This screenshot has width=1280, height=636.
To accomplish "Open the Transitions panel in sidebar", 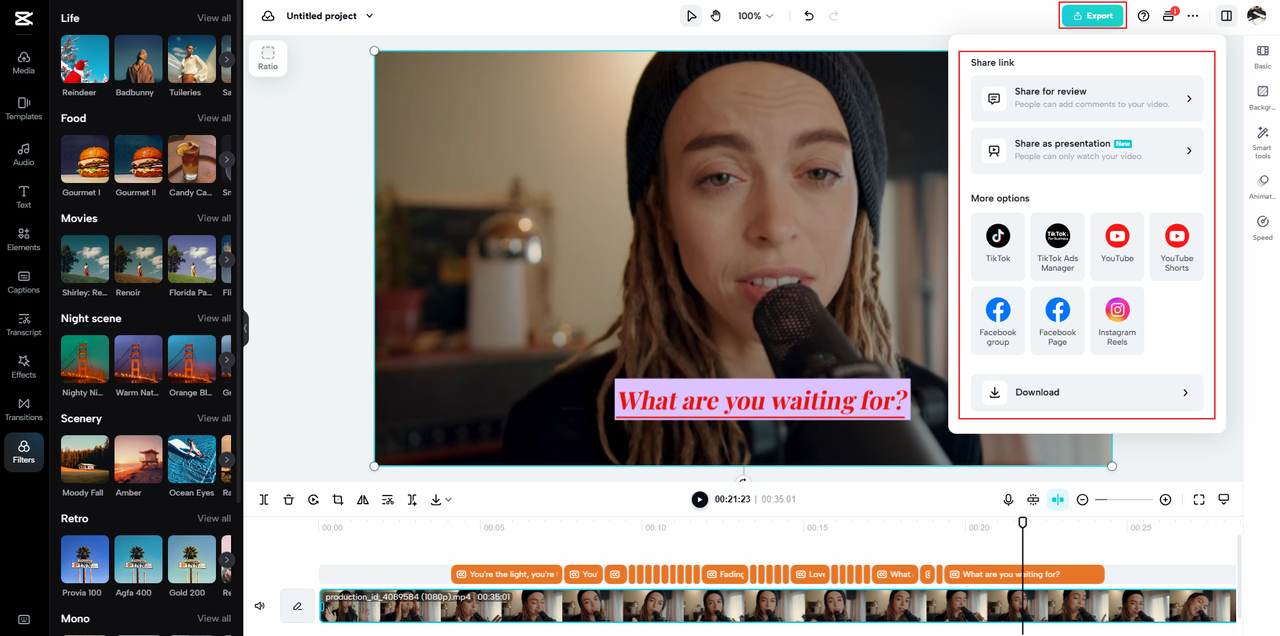I will coord(24,408).
